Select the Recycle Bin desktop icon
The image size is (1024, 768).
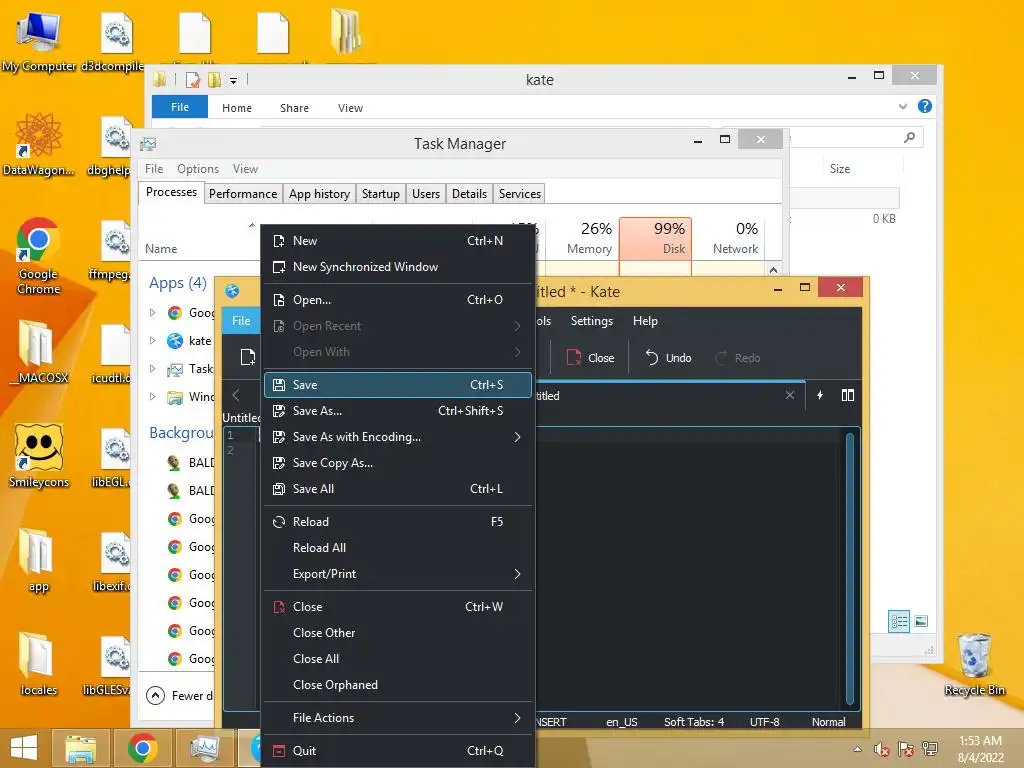click(x=974, y=665)
